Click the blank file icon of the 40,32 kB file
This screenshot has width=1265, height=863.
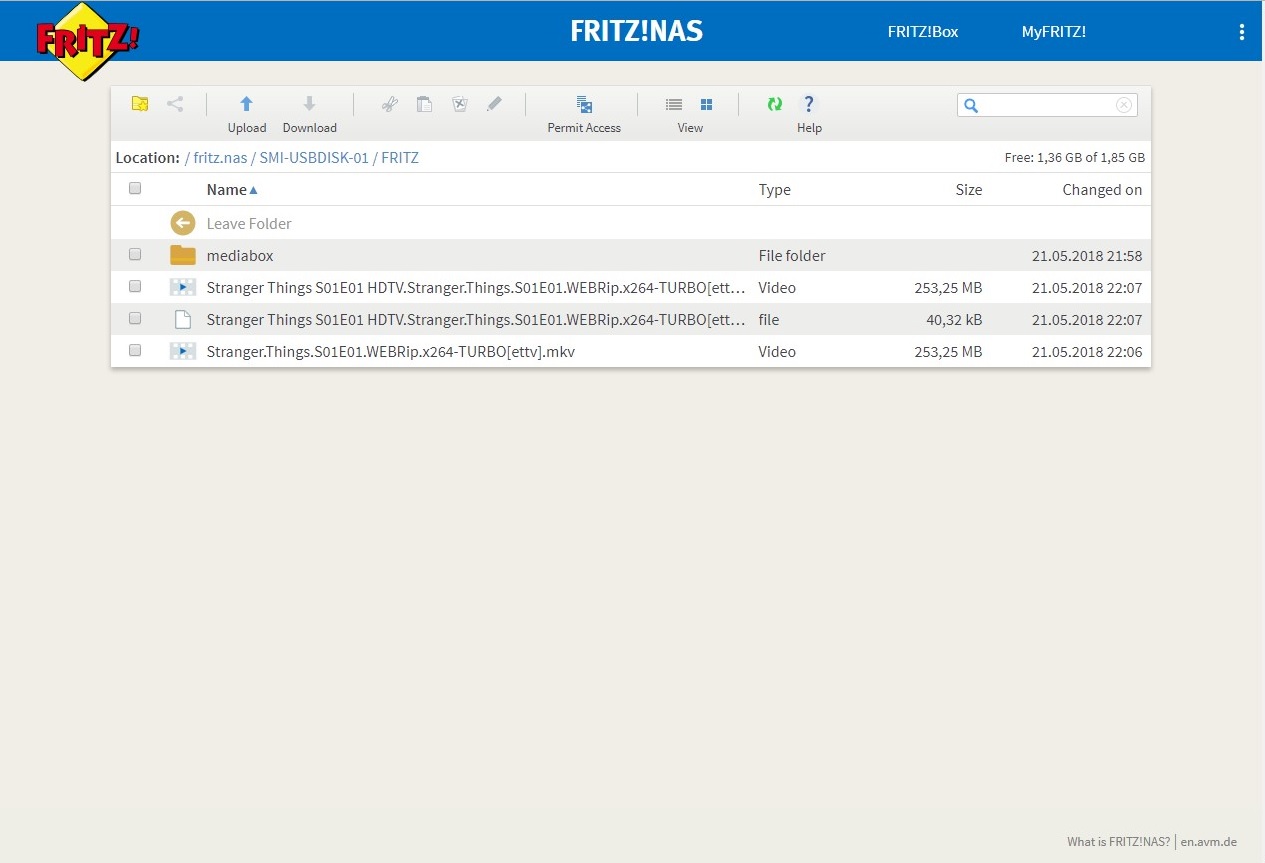[182, 319]
